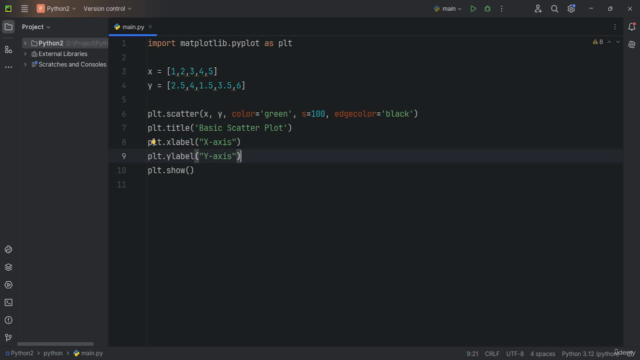Click the project panel horizontal scrollbar

[56, 344]
